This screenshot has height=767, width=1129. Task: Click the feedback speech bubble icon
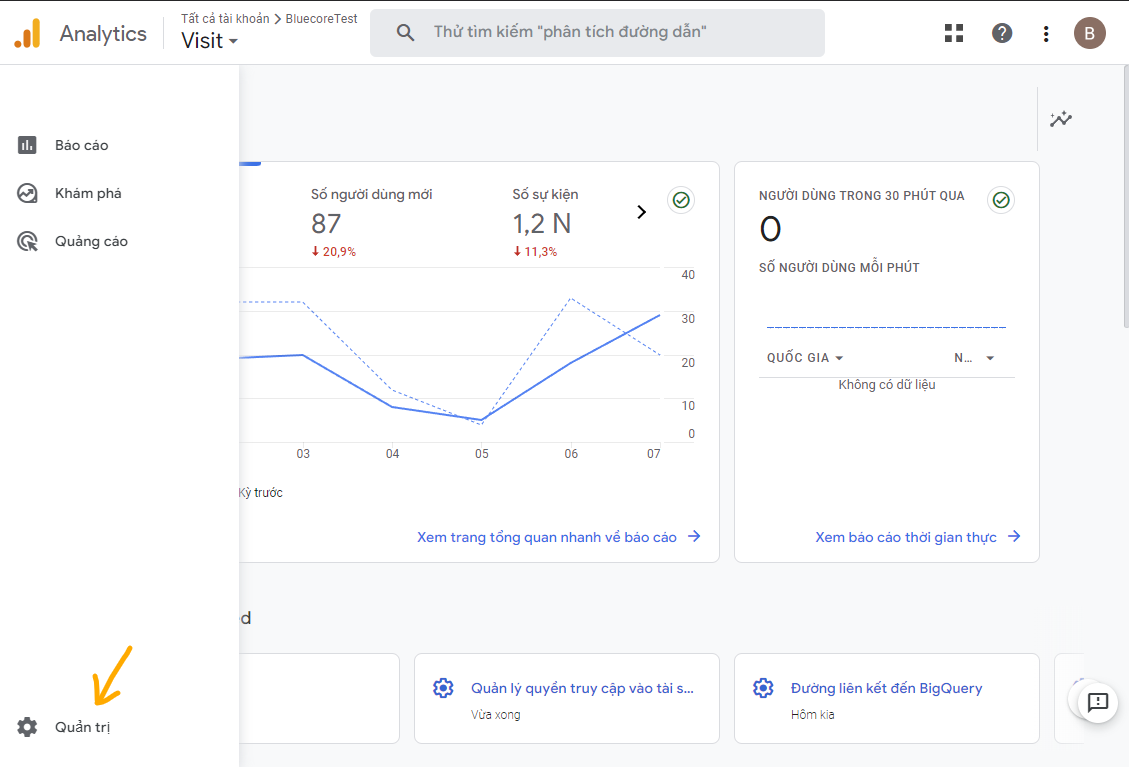point(1097,702)
